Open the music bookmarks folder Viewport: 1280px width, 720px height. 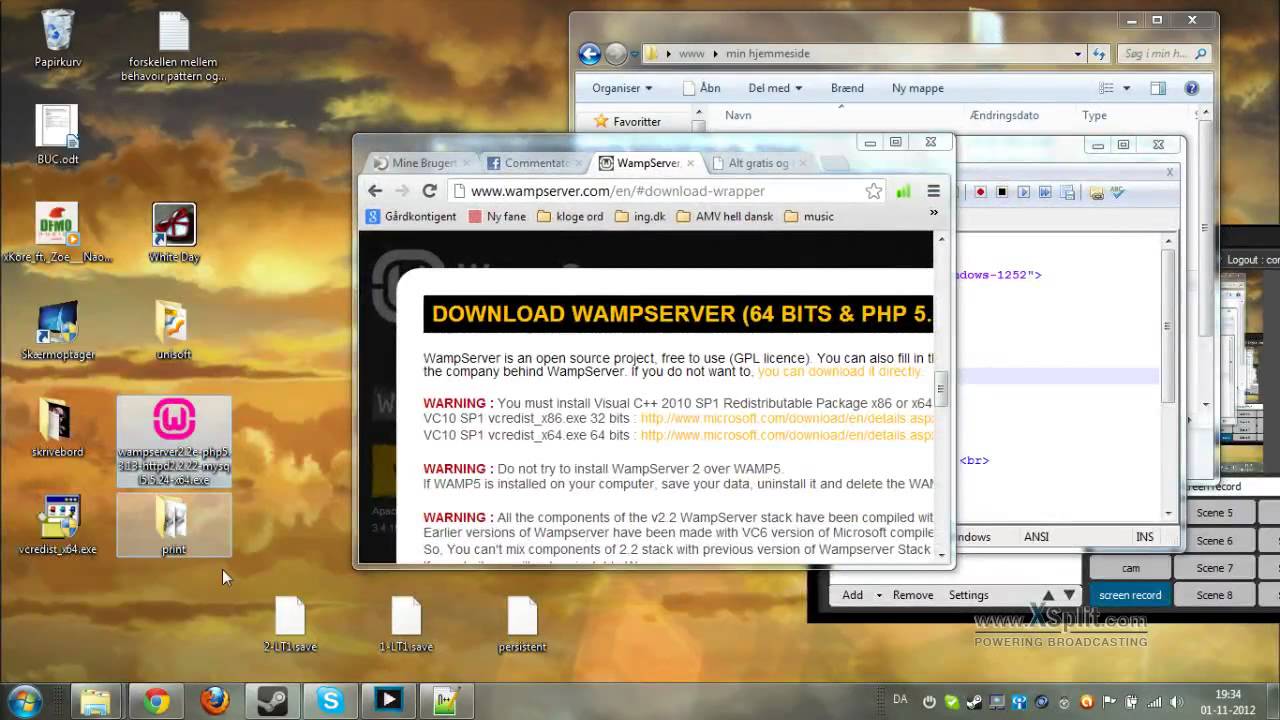pyautogui.click(x=809, y=216)
